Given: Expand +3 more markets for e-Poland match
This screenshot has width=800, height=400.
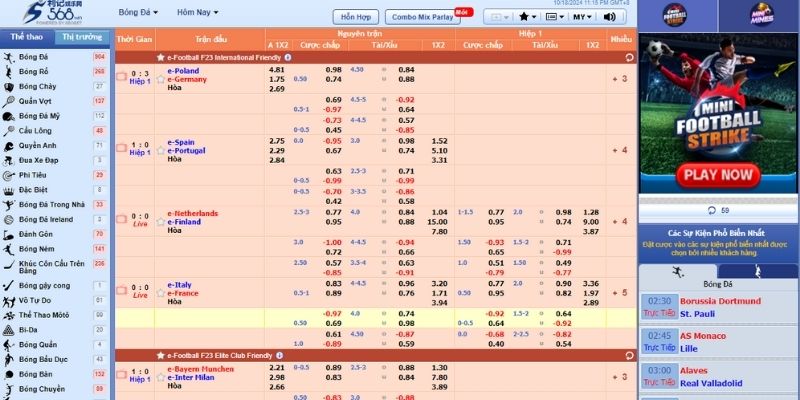Looking at the screenshot, I should coord(620,79).
